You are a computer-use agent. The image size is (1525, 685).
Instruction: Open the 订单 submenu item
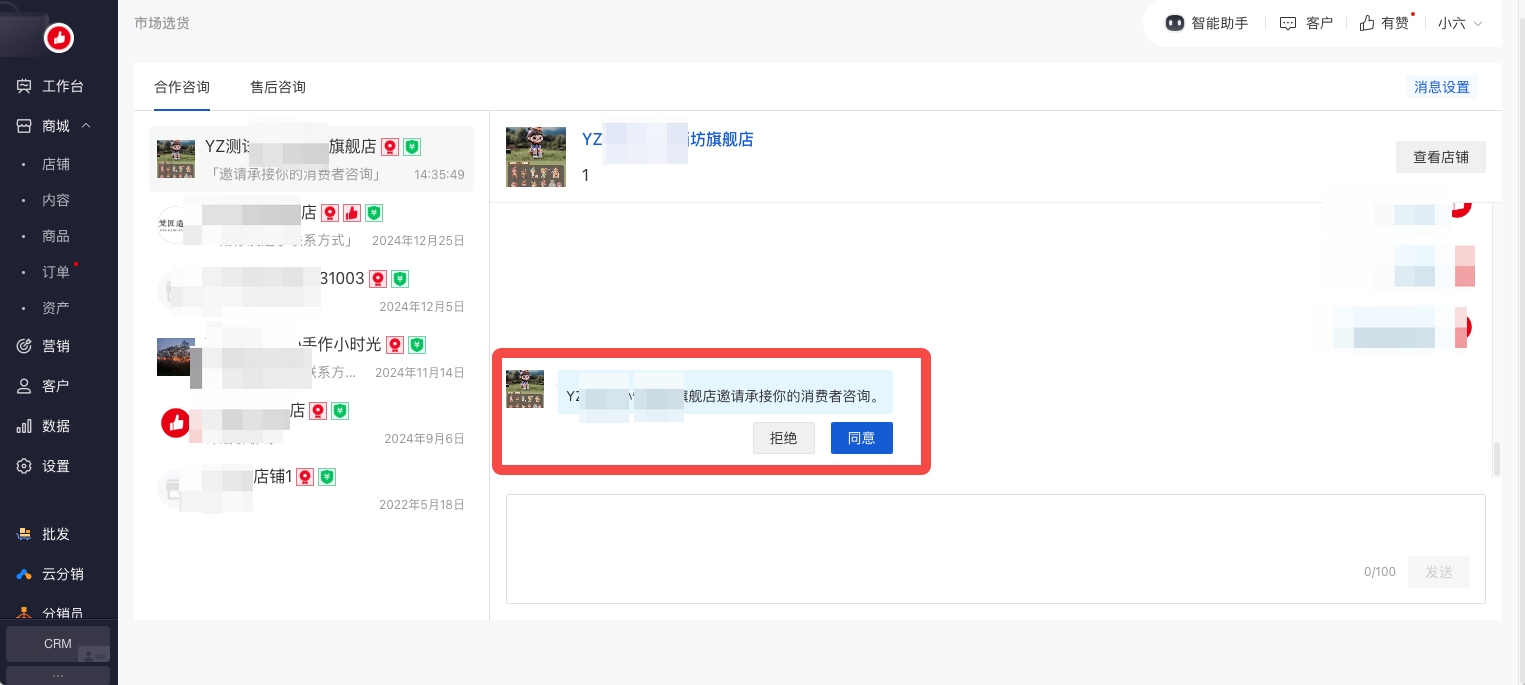click(x=56, y=272)
